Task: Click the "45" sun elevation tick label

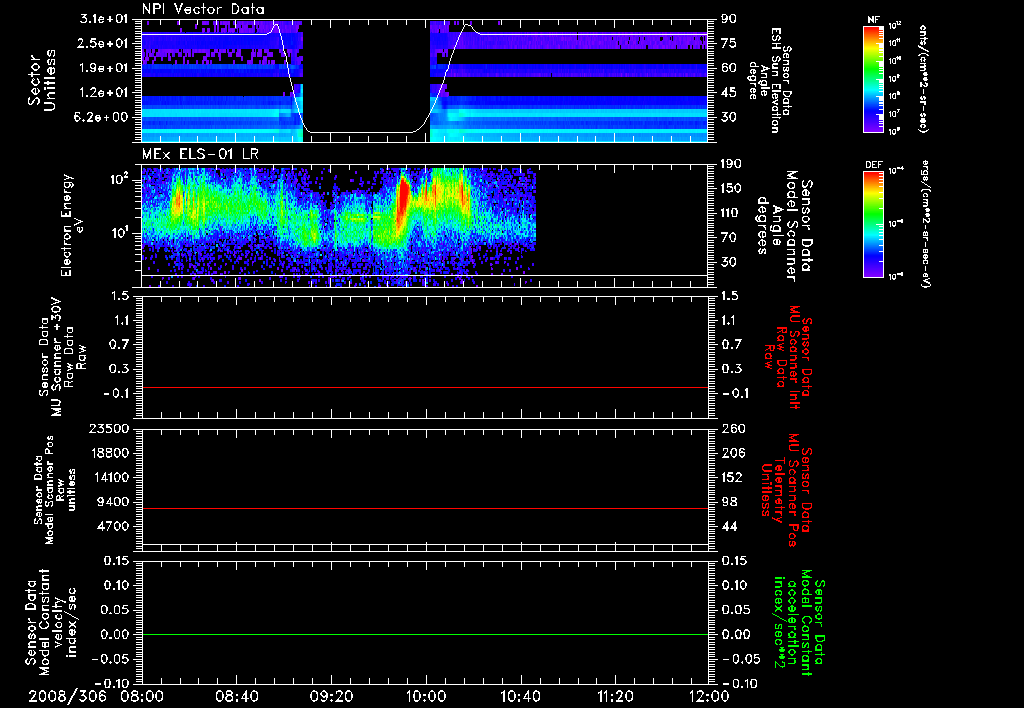Action: click(x=728, y=93)
